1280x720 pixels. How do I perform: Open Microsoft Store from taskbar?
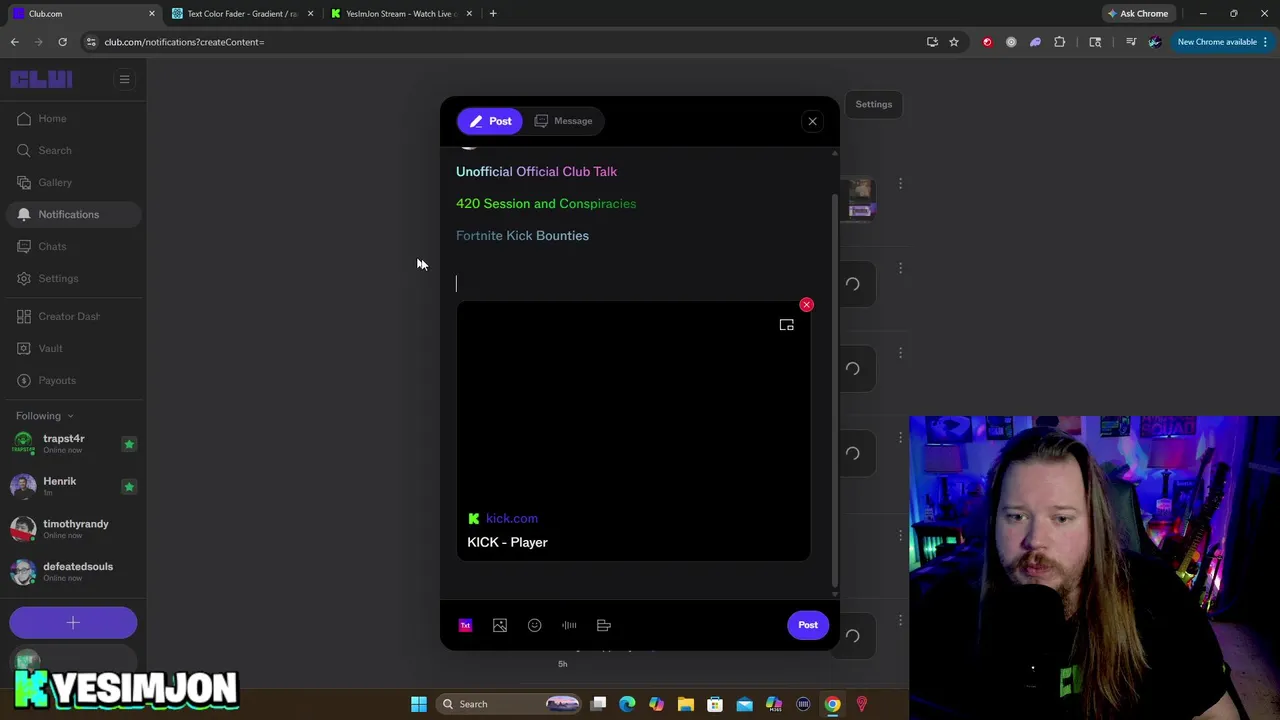tap(715, 704)
